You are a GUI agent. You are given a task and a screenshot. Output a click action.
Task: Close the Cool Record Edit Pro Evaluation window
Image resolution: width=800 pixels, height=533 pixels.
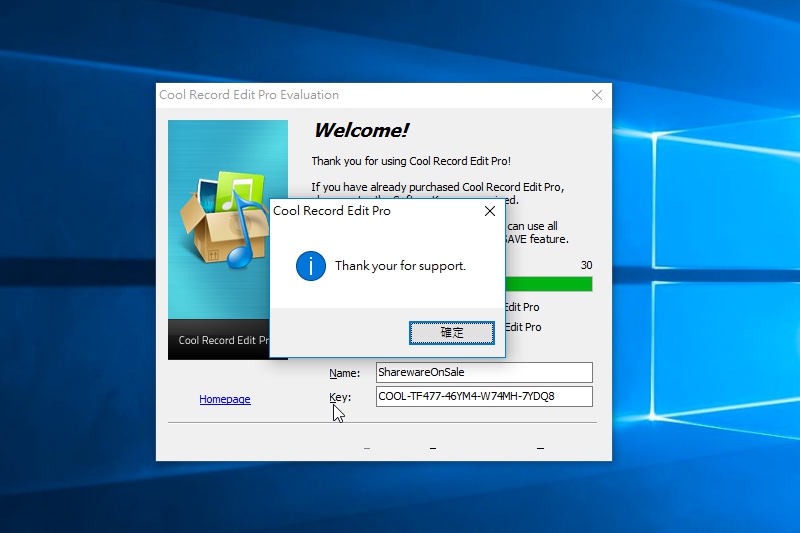597,95
